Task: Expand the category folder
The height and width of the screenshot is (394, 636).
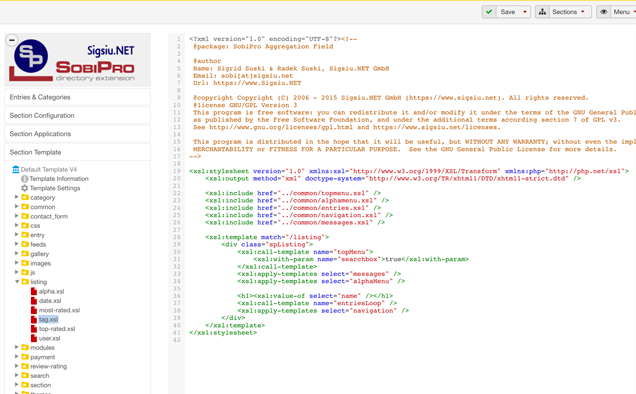Action: (x=17, y=197)
